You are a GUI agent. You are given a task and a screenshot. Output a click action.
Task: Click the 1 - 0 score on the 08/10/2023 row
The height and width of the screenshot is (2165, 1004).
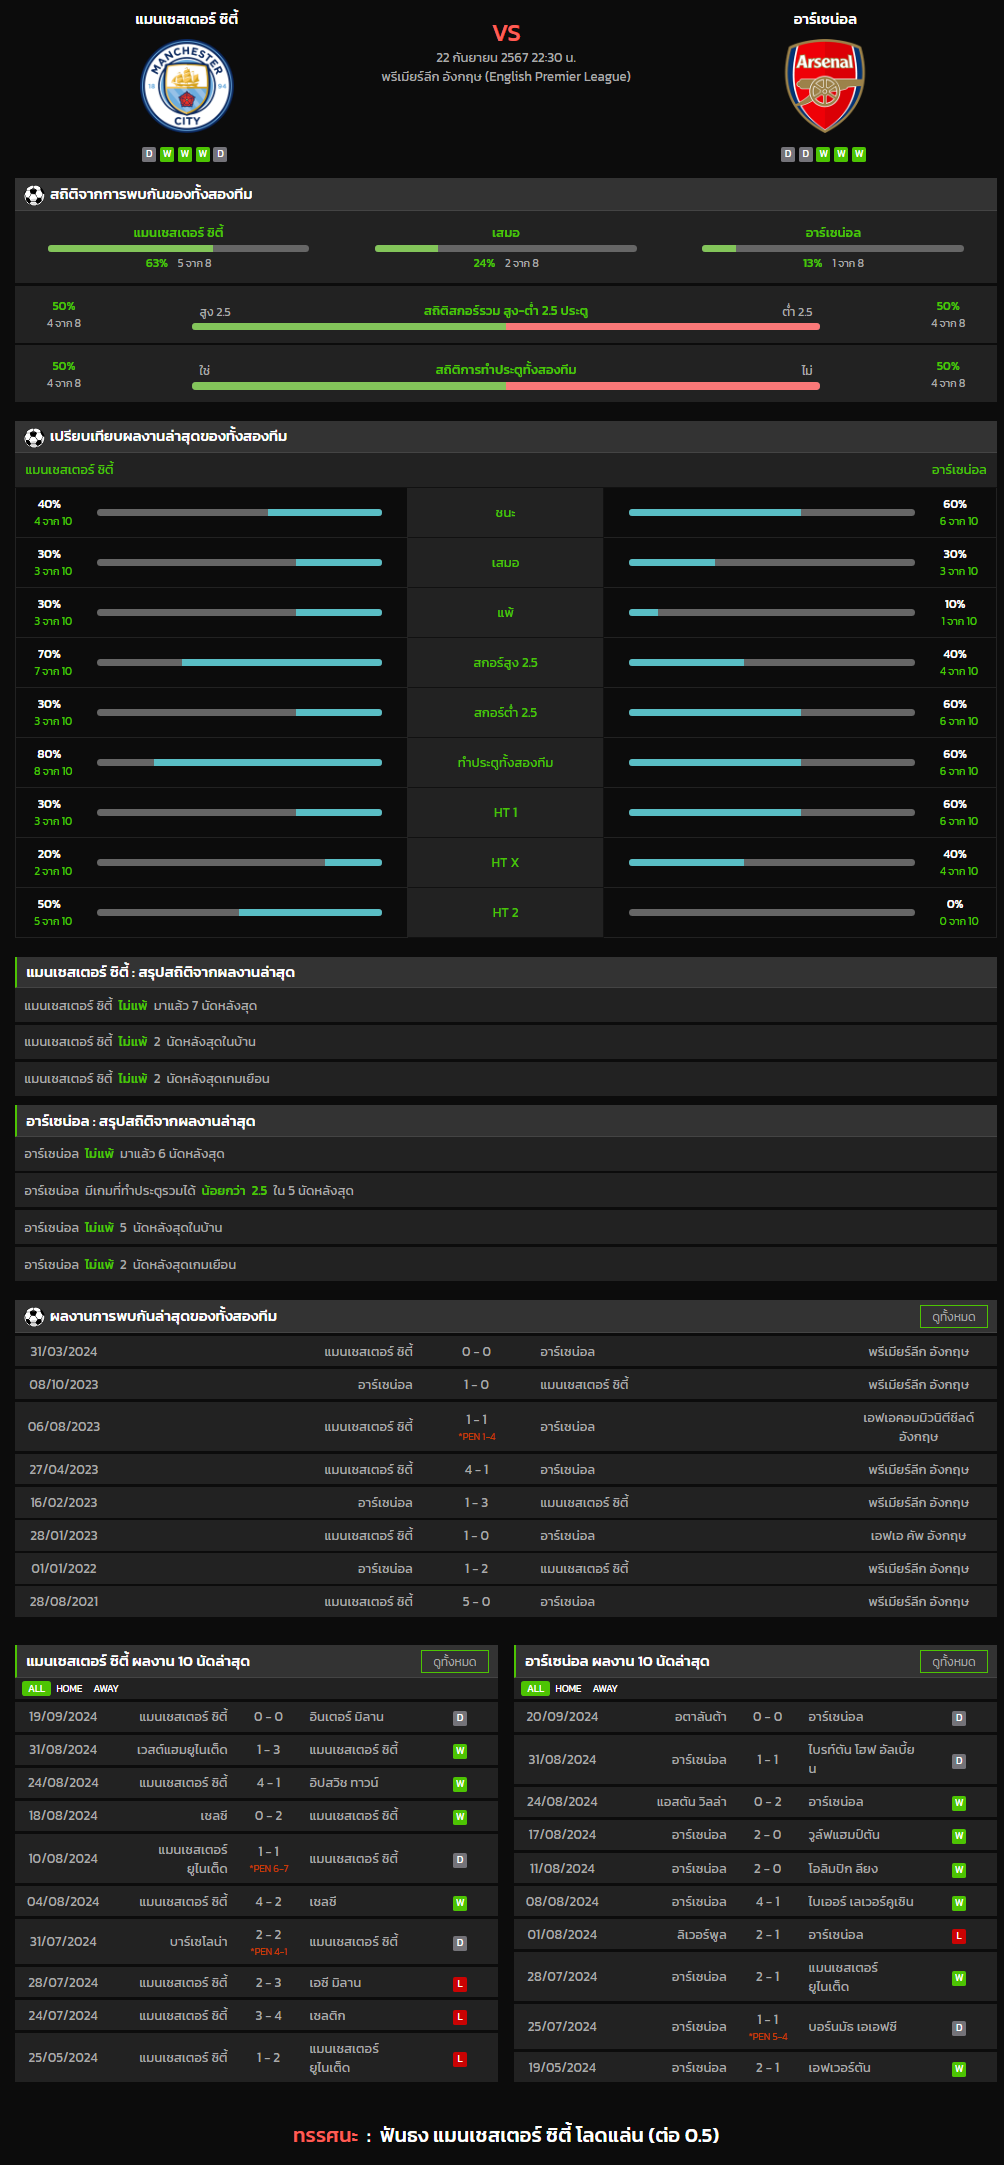476,1385
